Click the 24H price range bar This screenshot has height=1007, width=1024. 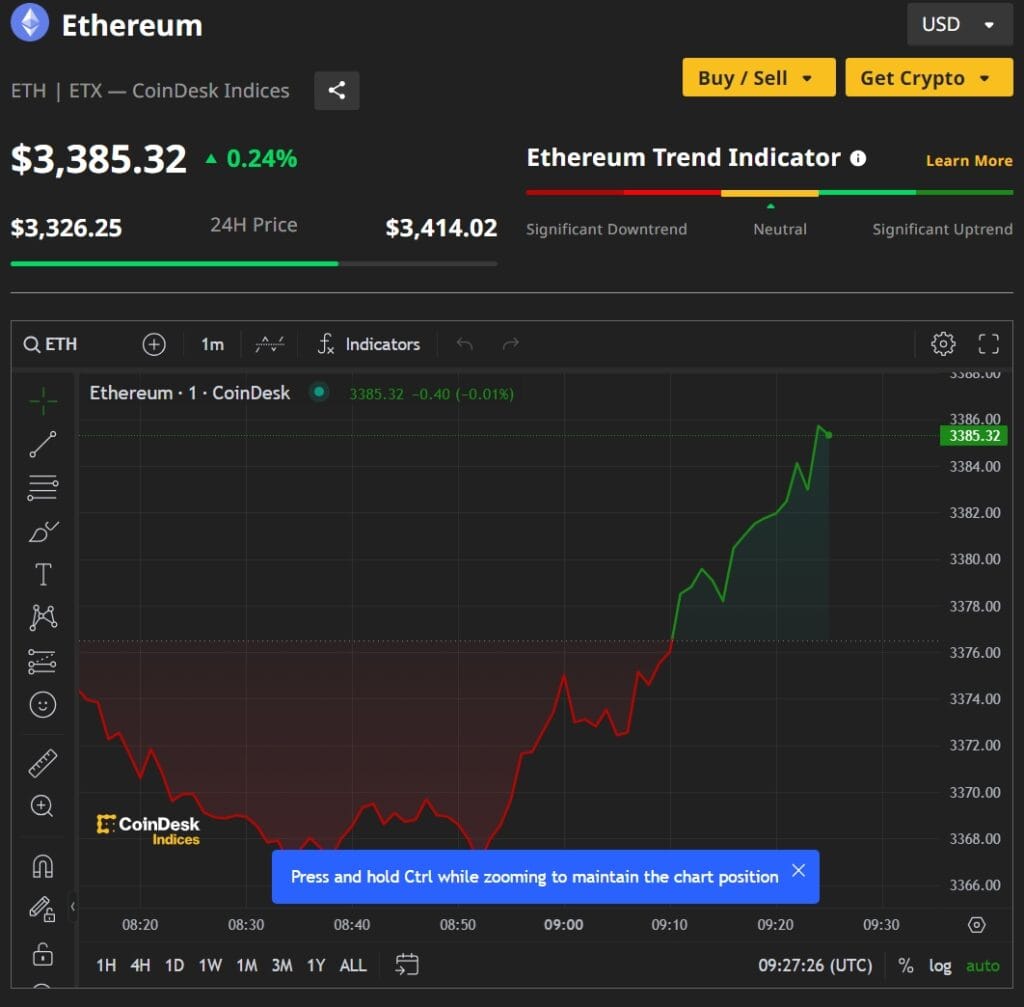[254, 264]
